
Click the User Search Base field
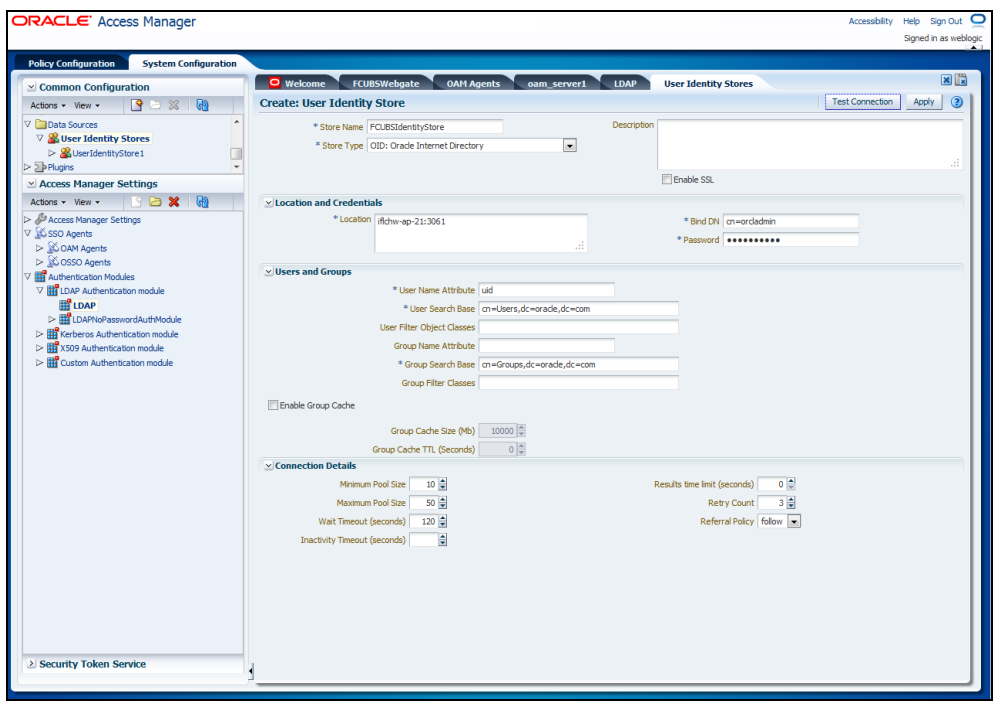578,309
